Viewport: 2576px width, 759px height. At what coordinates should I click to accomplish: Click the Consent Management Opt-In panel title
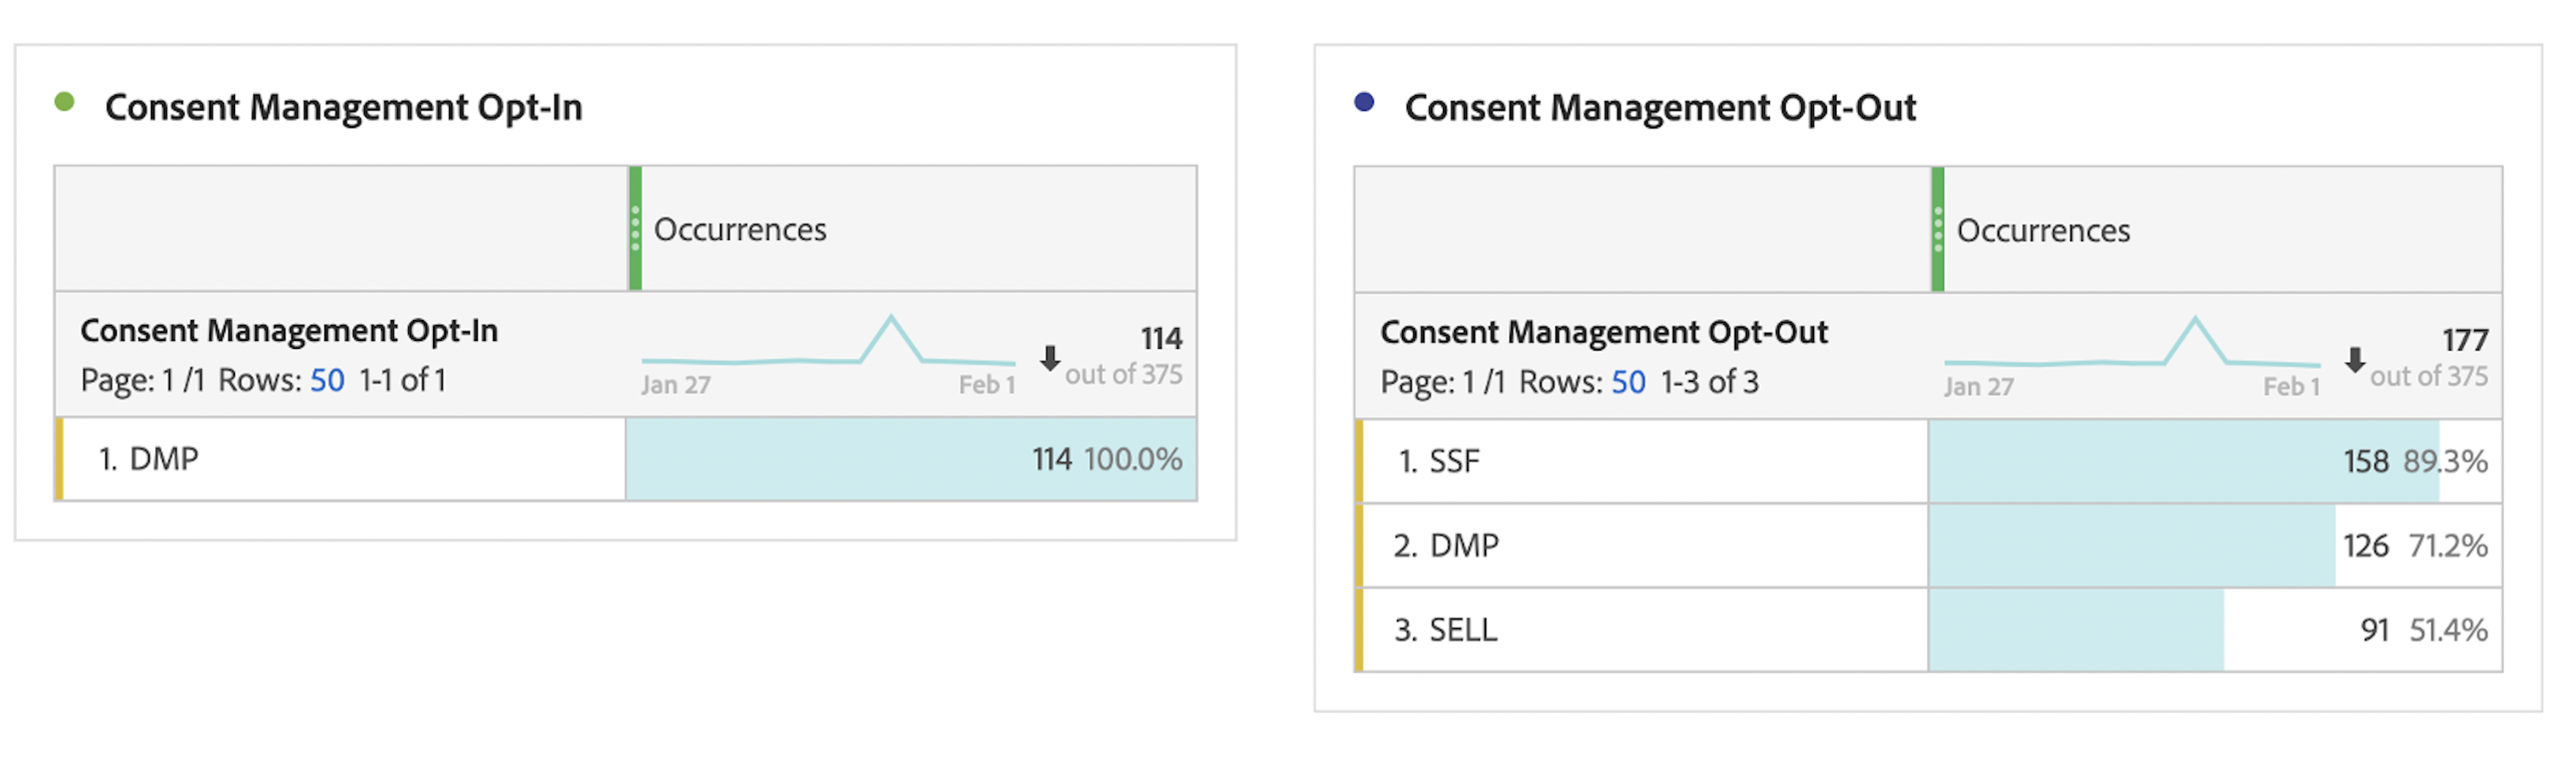343,108
